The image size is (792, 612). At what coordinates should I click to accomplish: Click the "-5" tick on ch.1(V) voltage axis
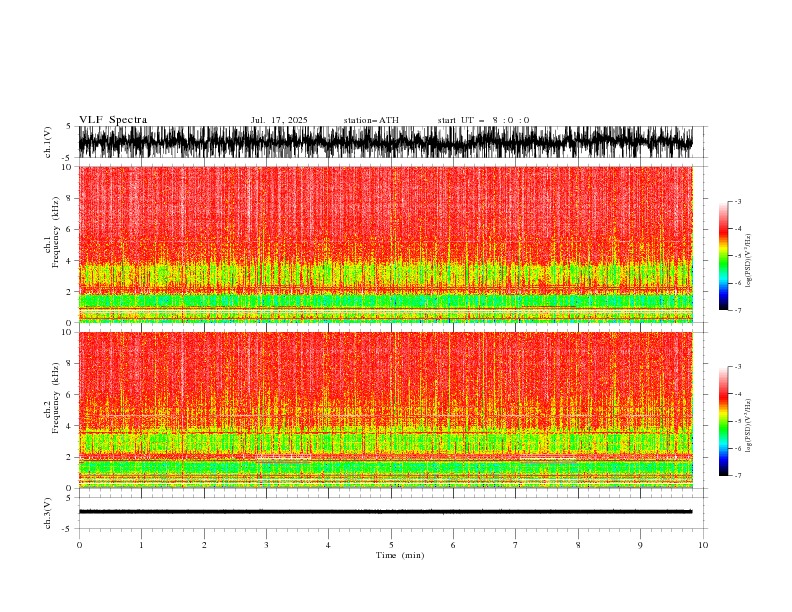[x=67, y=158]
